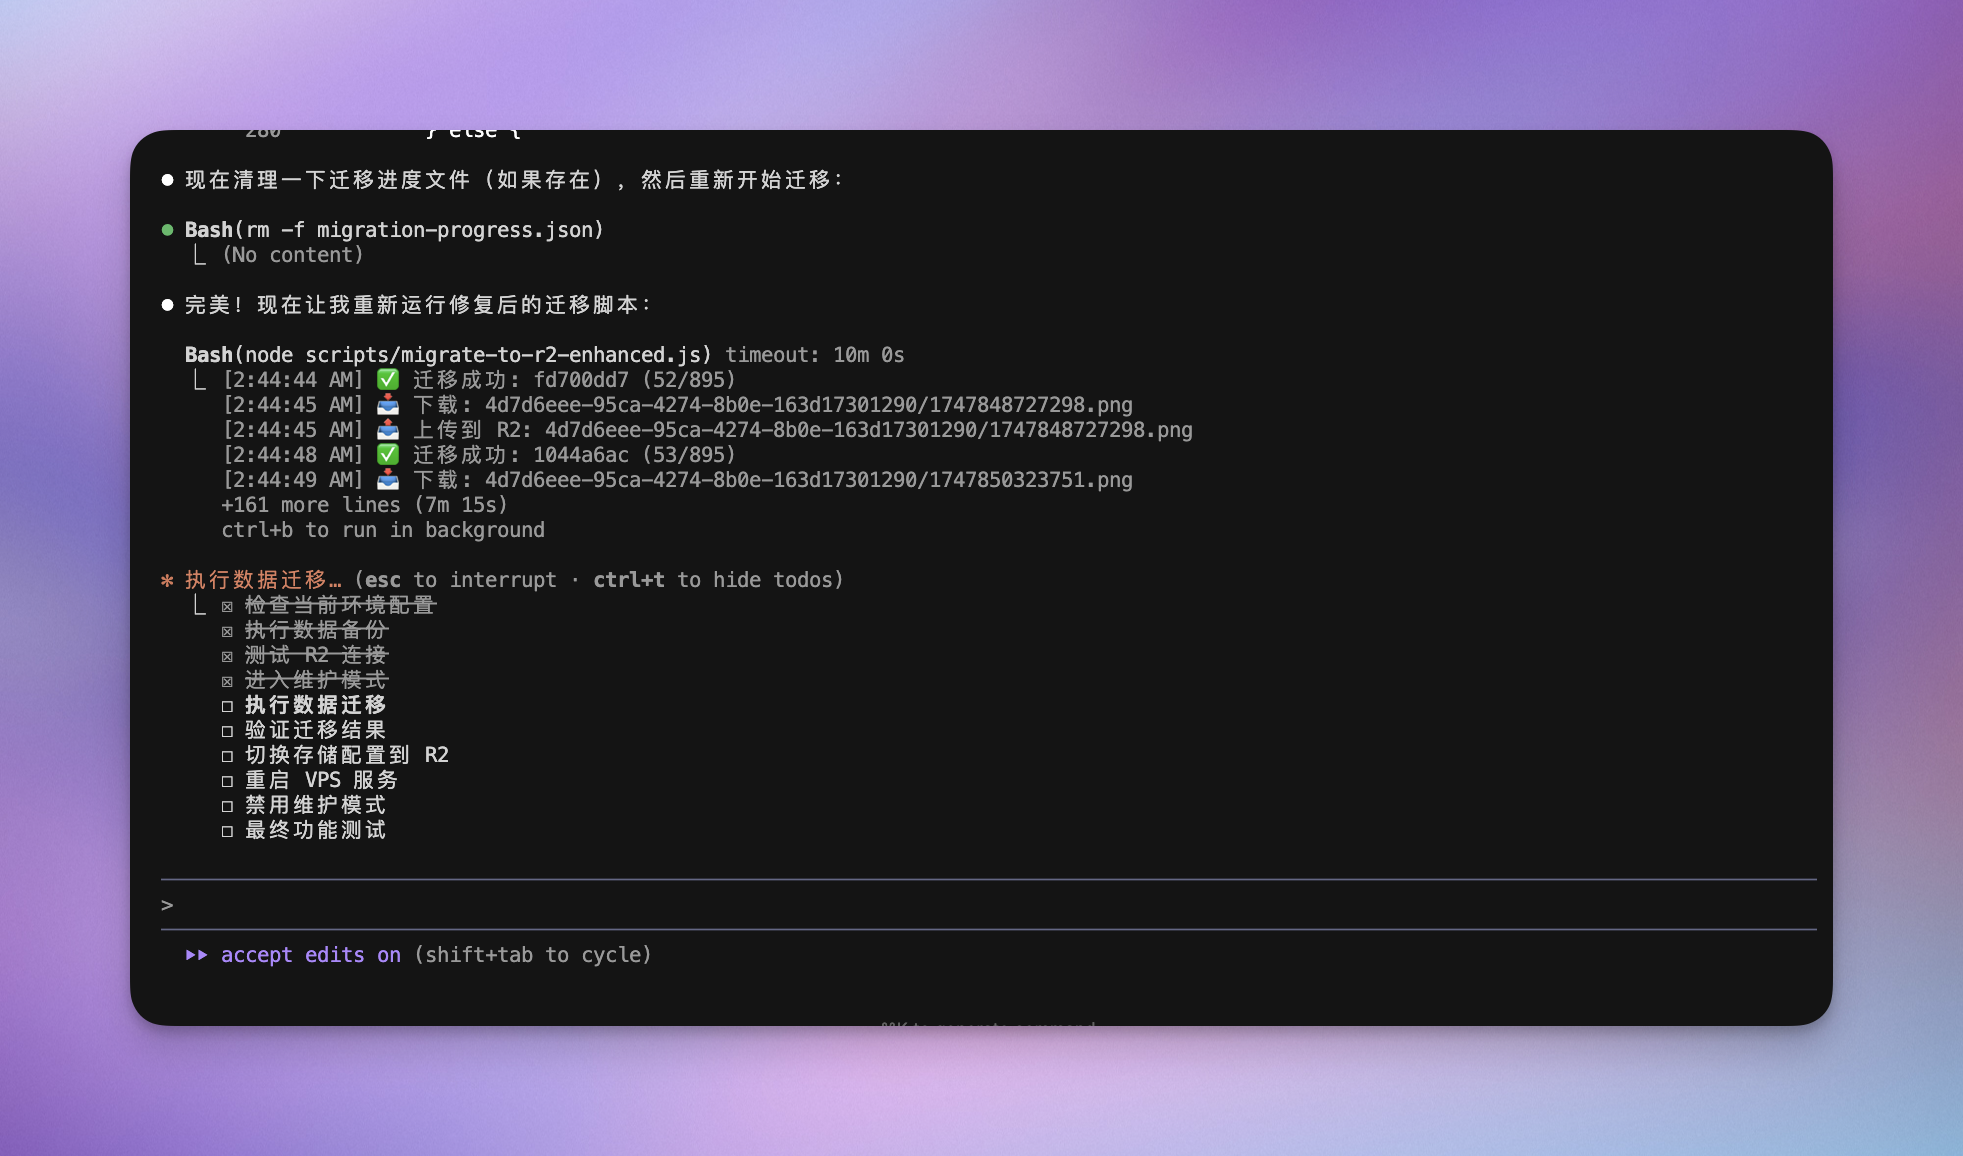Screen dimensions: 1963x1156
Task: Click the prompt chevron symbol
Action: (x=167, y=905)
